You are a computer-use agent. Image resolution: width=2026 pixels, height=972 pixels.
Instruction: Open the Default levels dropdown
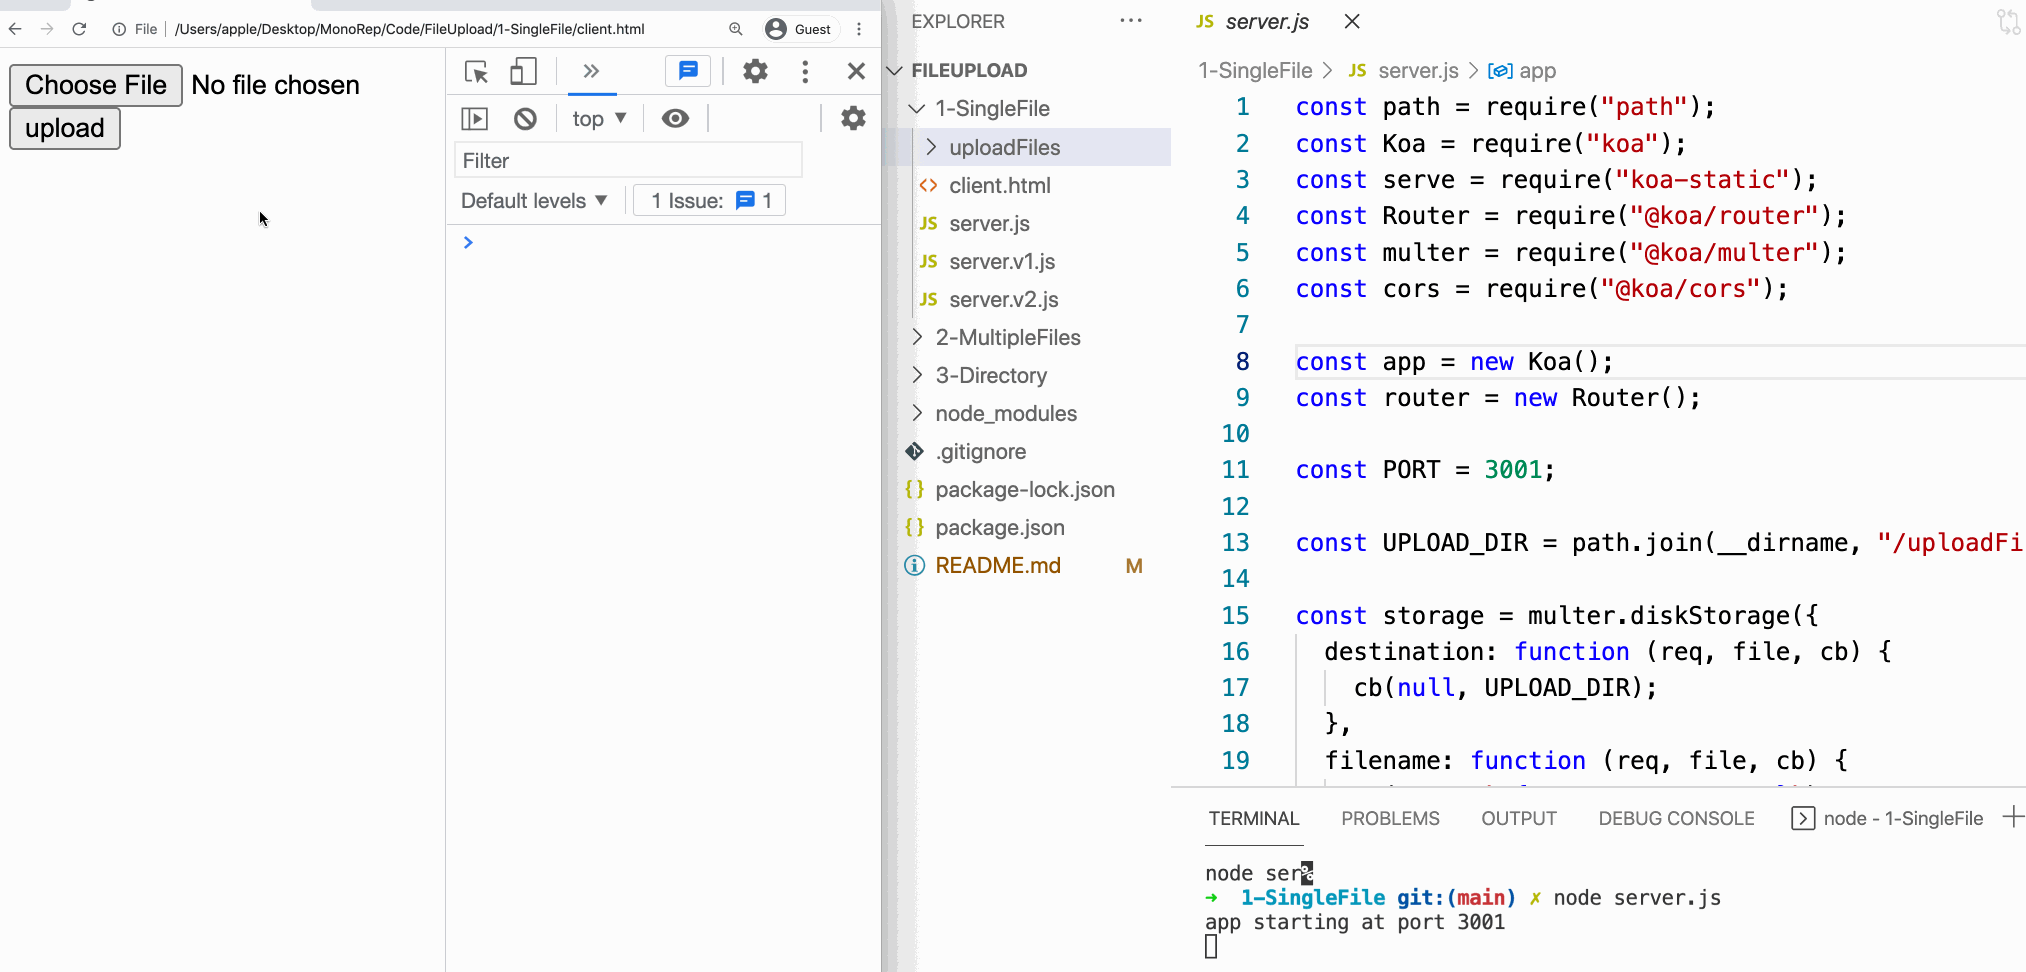tap(534, 201)
